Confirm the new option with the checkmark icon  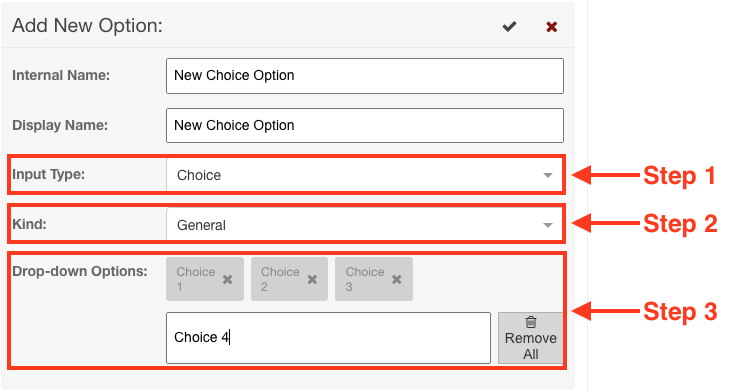click(509, 27)
